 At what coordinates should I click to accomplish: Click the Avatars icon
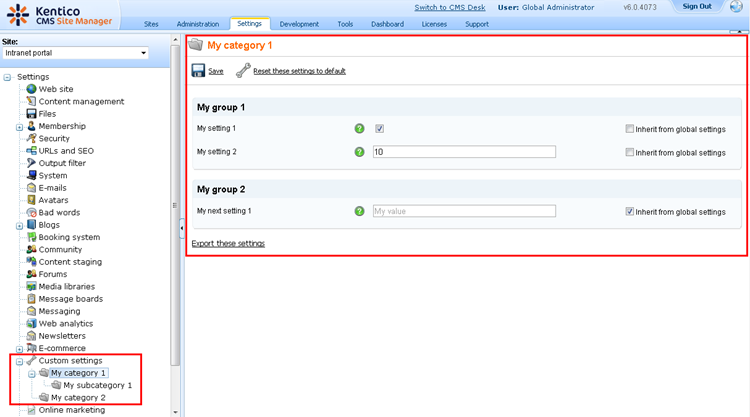32,200
